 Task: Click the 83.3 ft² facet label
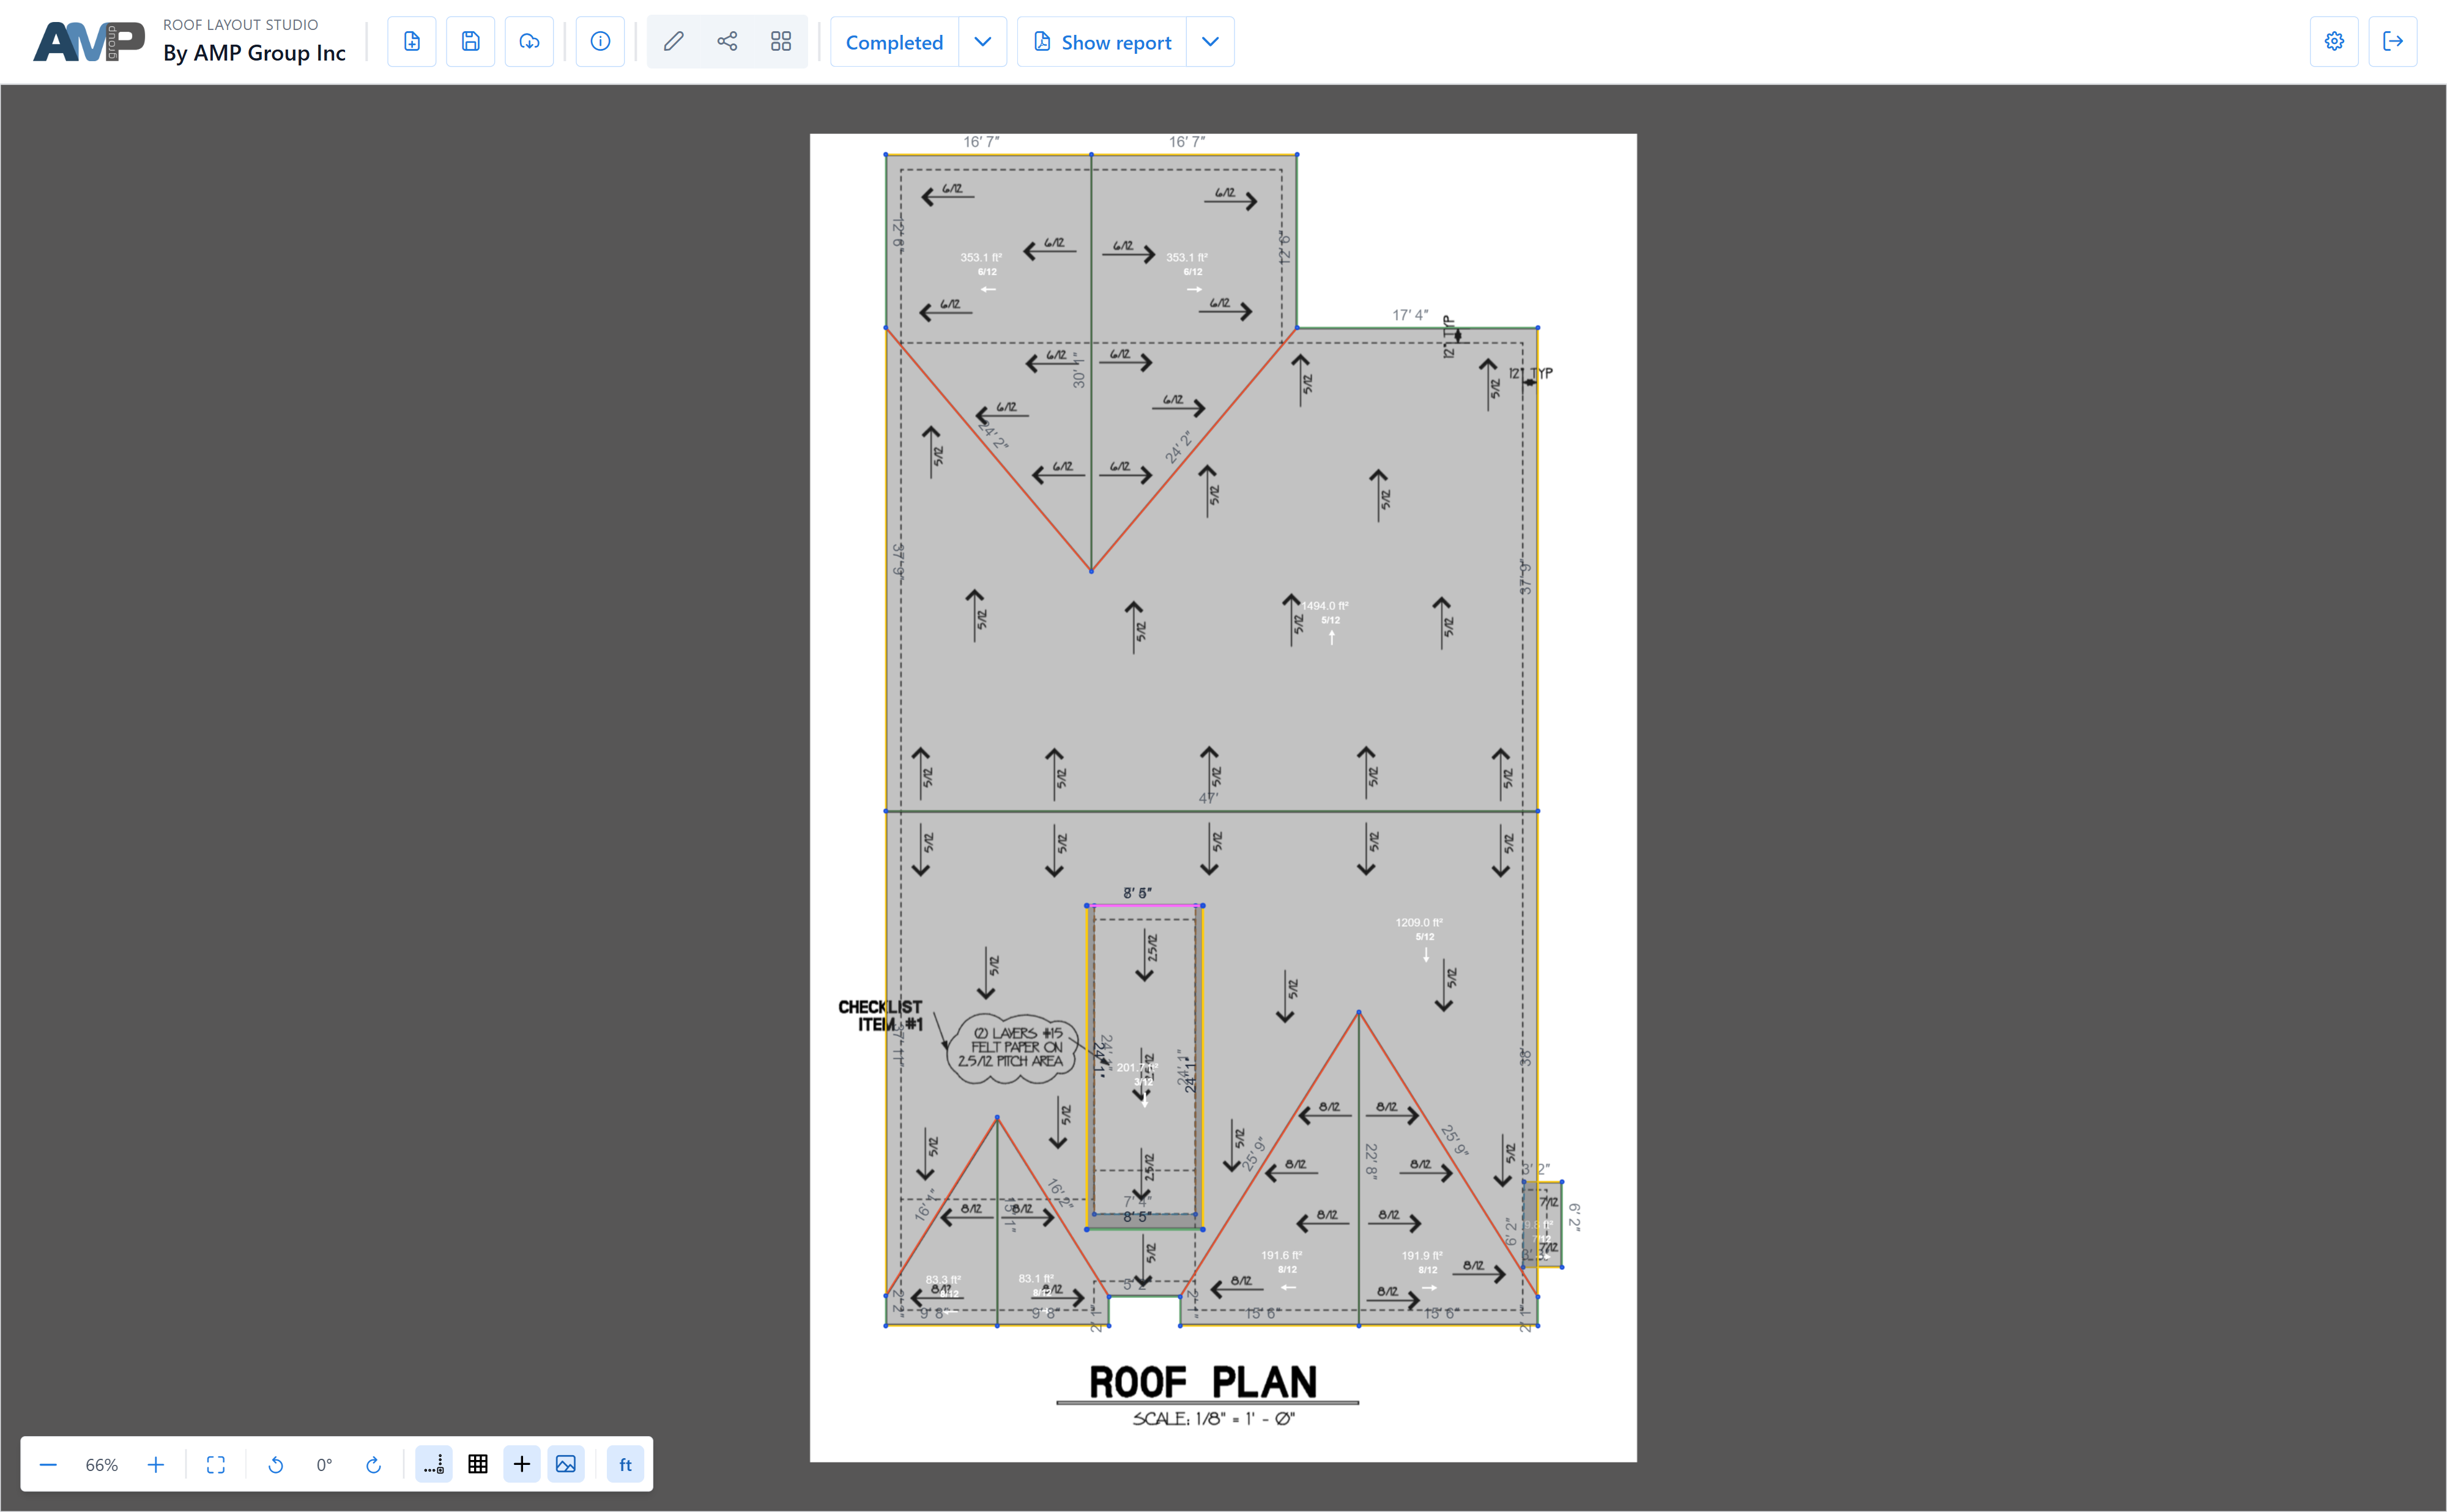pyautogui.click(x=943, y=1279)
